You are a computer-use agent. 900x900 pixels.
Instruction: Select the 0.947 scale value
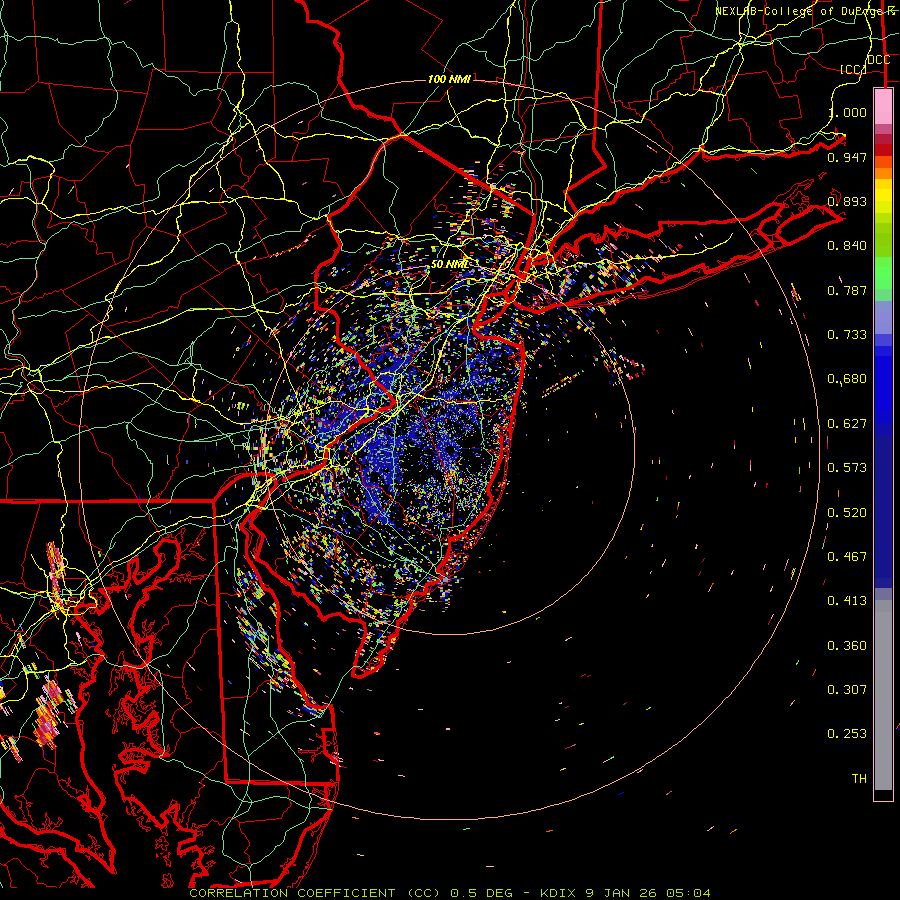[x=847, y=157]
